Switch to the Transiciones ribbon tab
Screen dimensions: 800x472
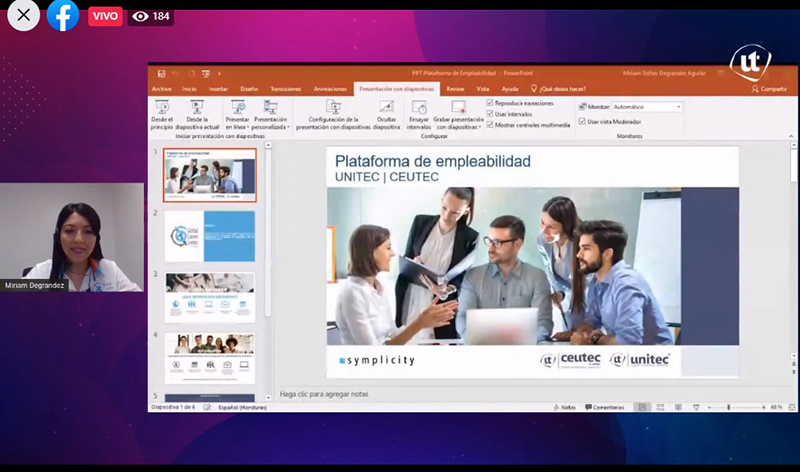pos(285,89)
